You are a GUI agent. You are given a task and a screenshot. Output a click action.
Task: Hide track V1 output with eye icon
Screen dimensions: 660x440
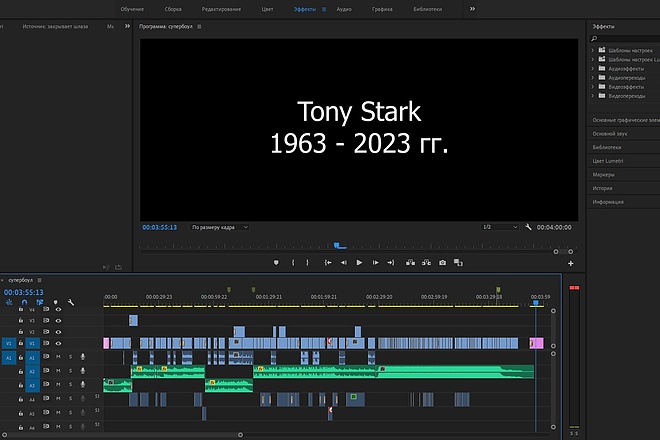point(58,343)
